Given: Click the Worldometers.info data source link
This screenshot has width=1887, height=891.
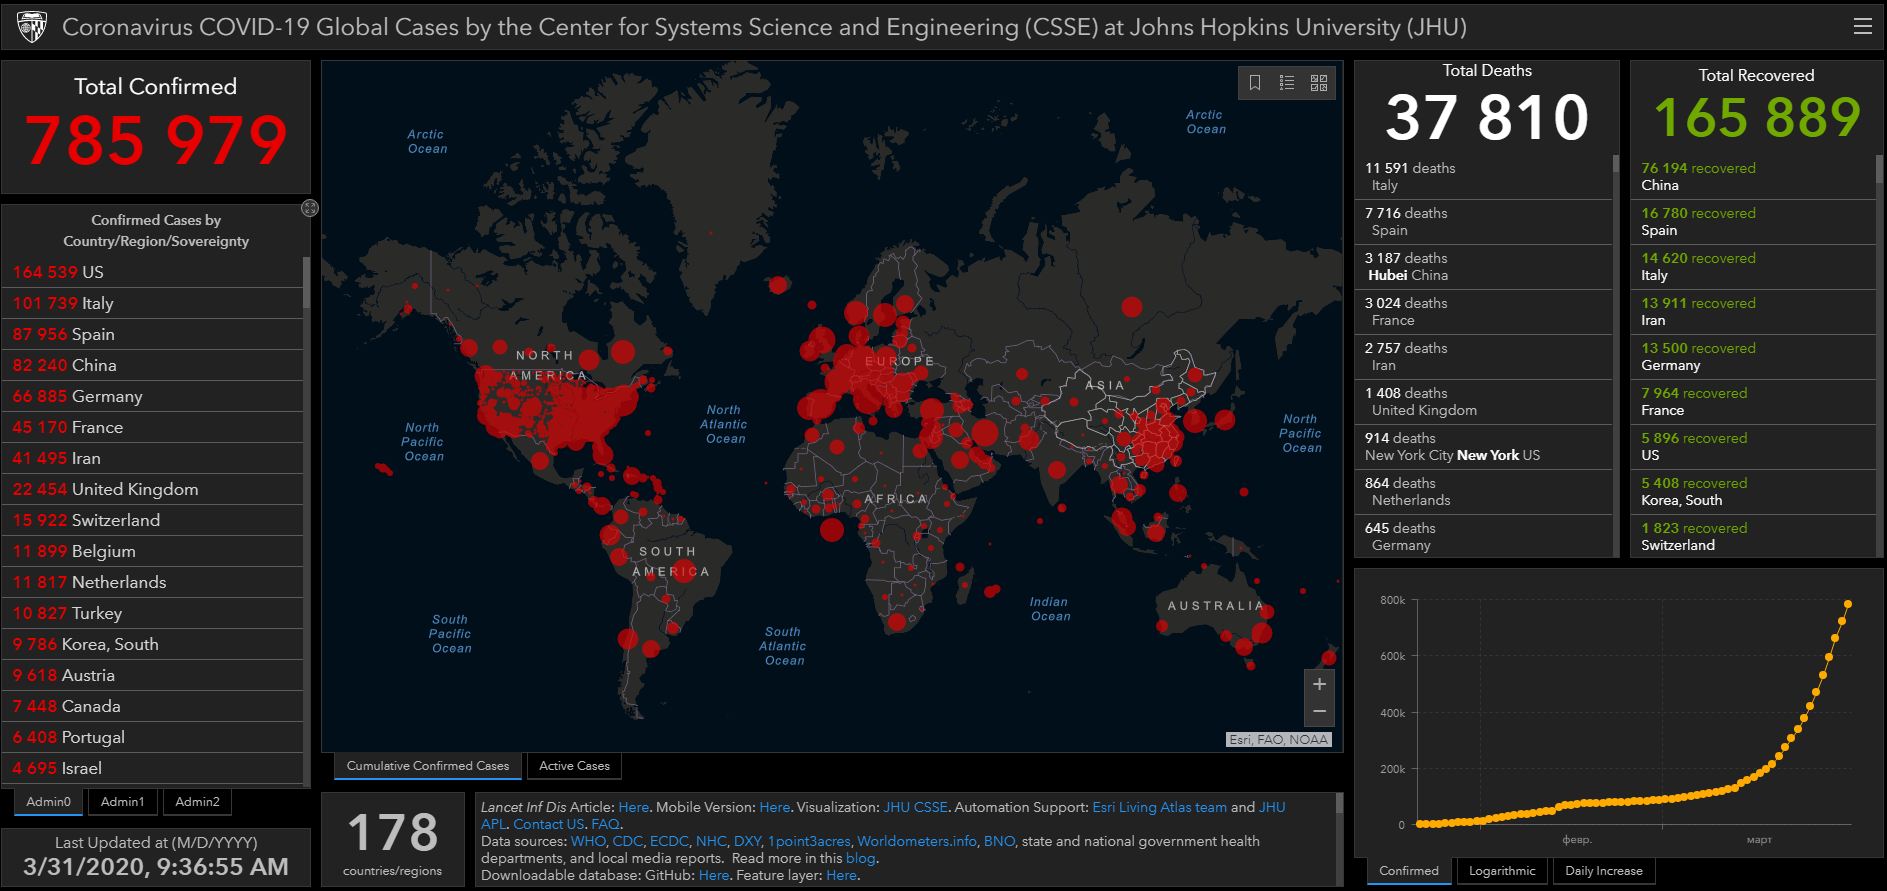Looking at the screenshot, I should (x=916, y=841).
